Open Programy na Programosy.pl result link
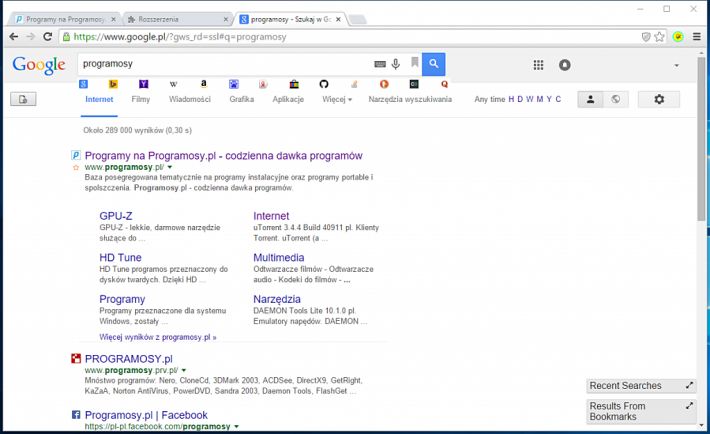 click(224, 156)
